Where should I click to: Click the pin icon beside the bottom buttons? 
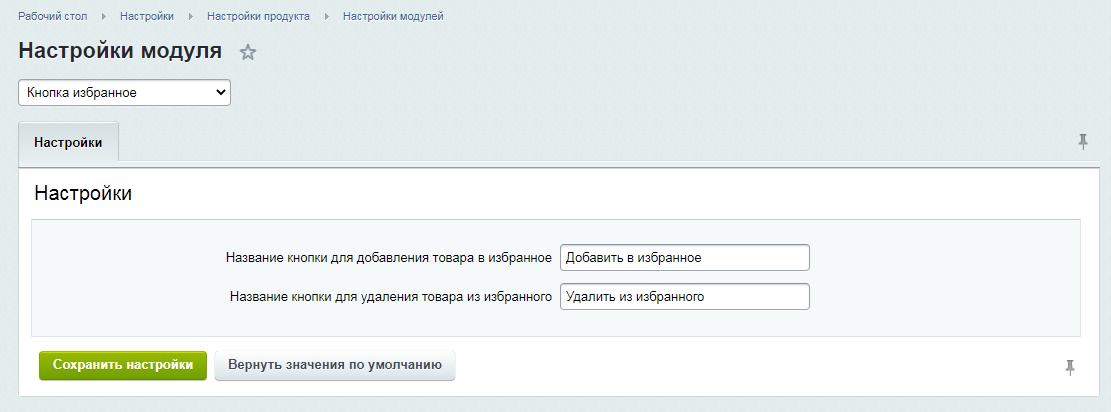[1069, 368]
